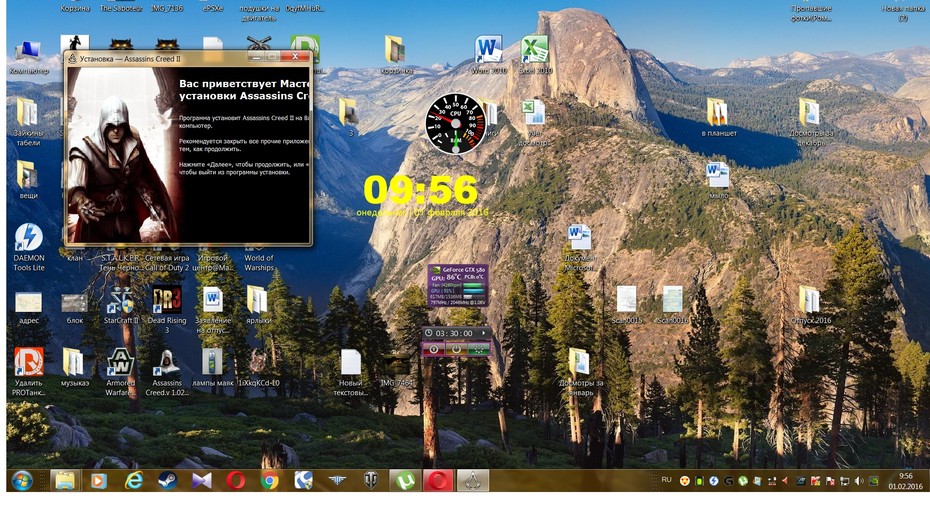Open 'Досмотры за декабрь' folder
The width and height of the screenshot is (930, 523).
point(810,122)
